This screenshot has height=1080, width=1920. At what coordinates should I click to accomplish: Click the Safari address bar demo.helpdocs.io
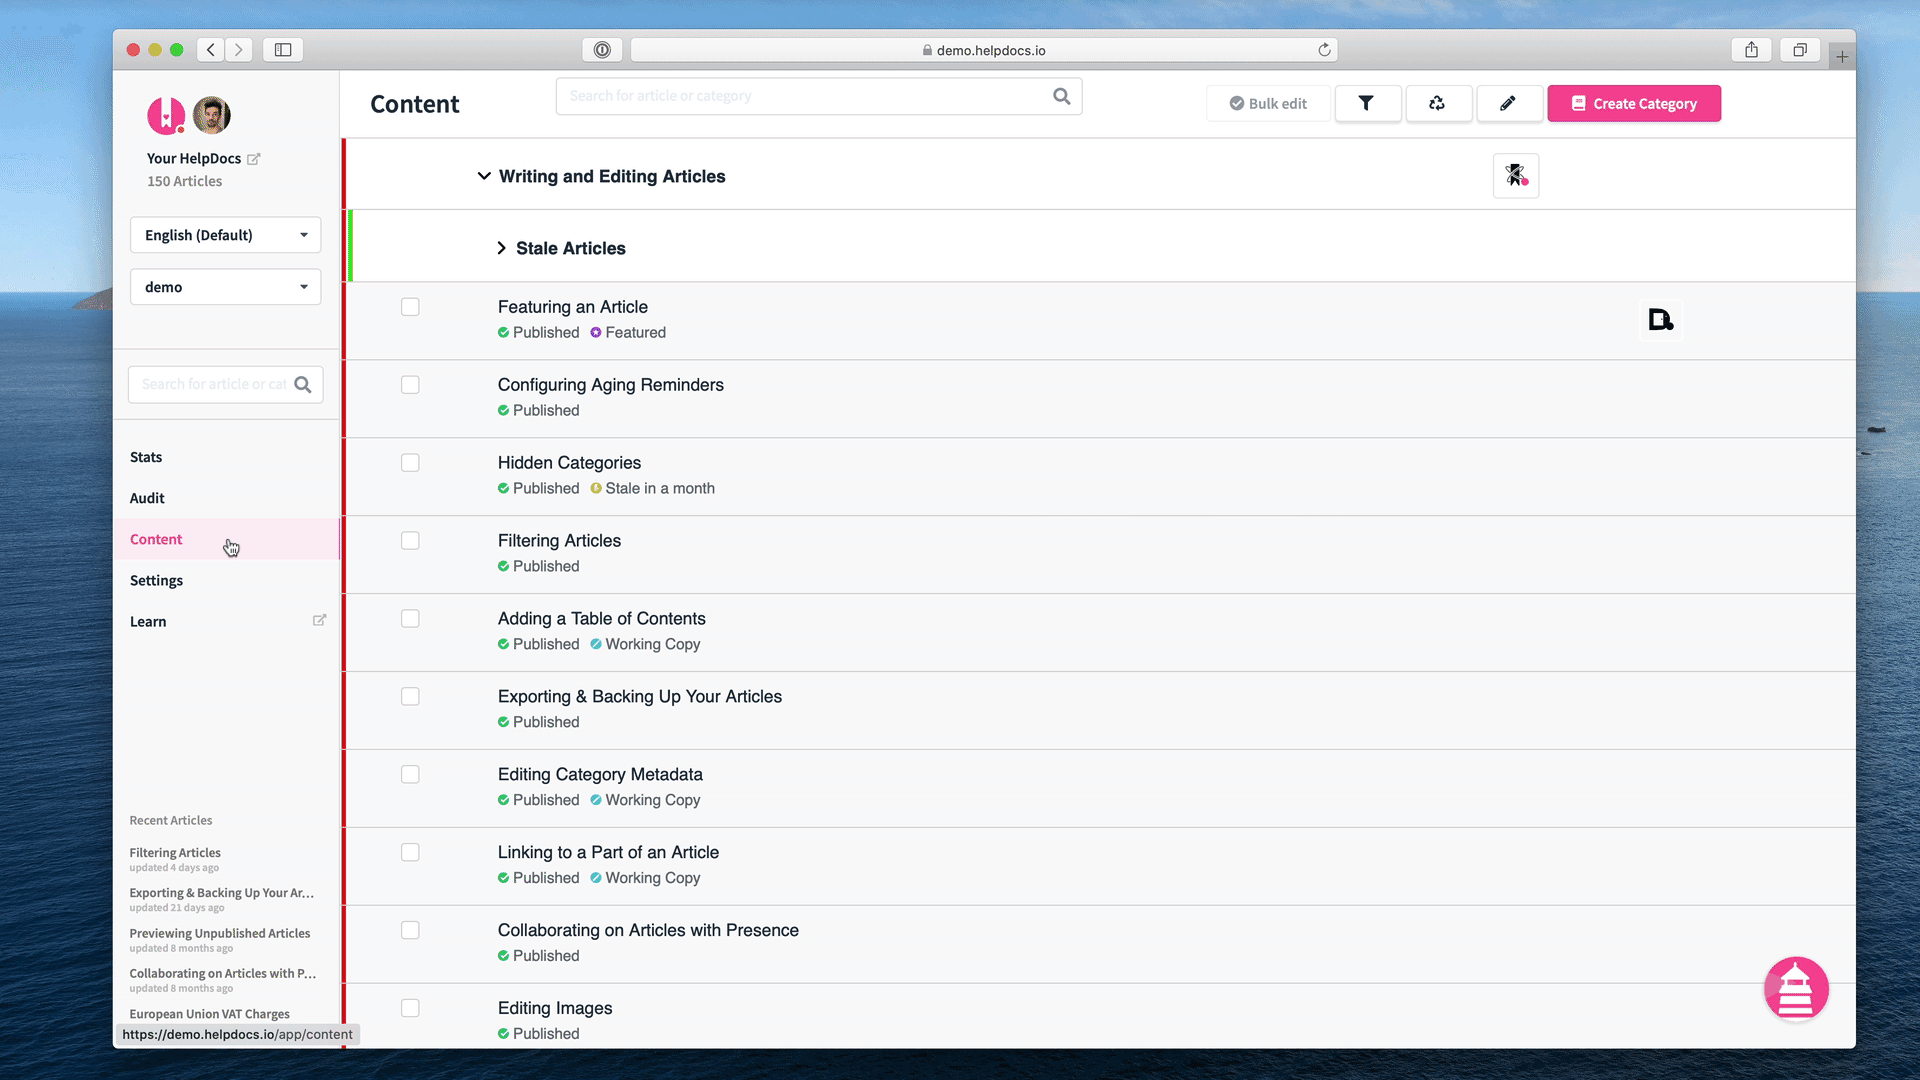click(x=984, y=50)
